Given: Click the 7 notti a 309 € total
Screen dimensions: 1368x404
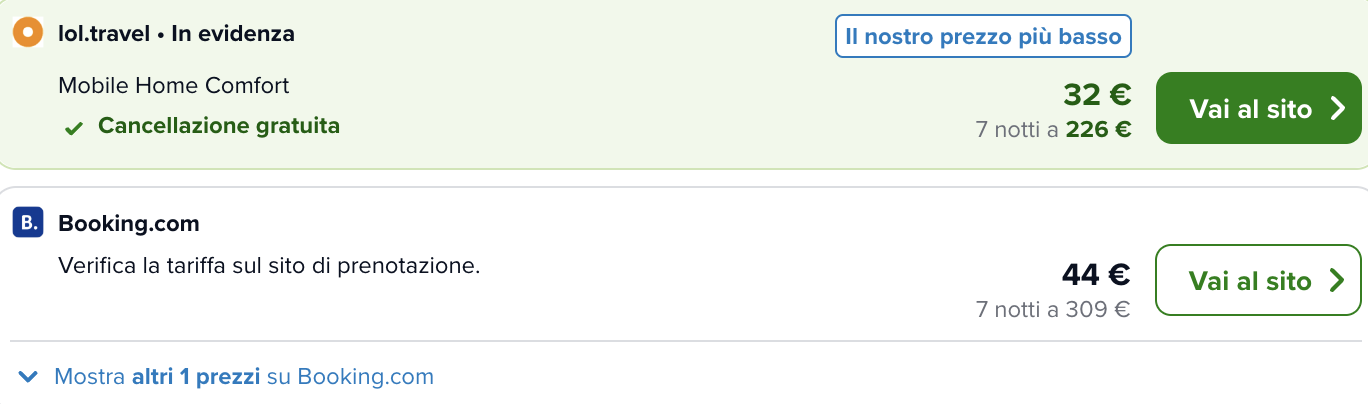Looking at the screenshot, I should (1053, 309).
